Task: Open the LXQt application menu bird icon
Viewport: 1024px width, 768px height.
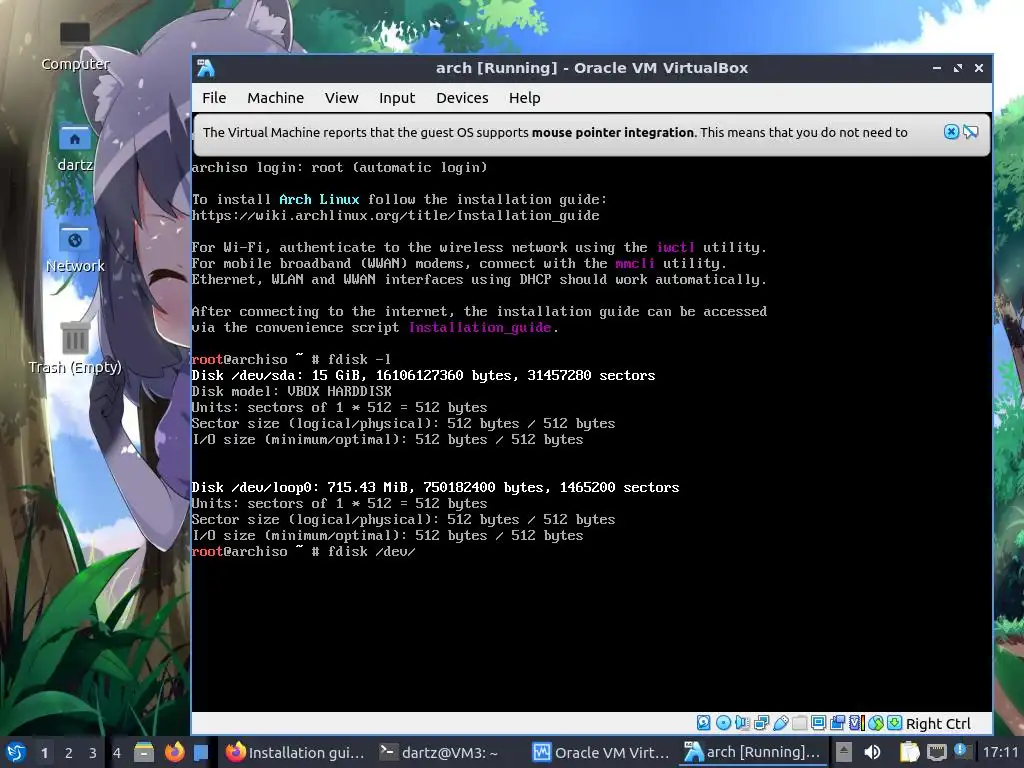Action: click(x=16, y=752)
